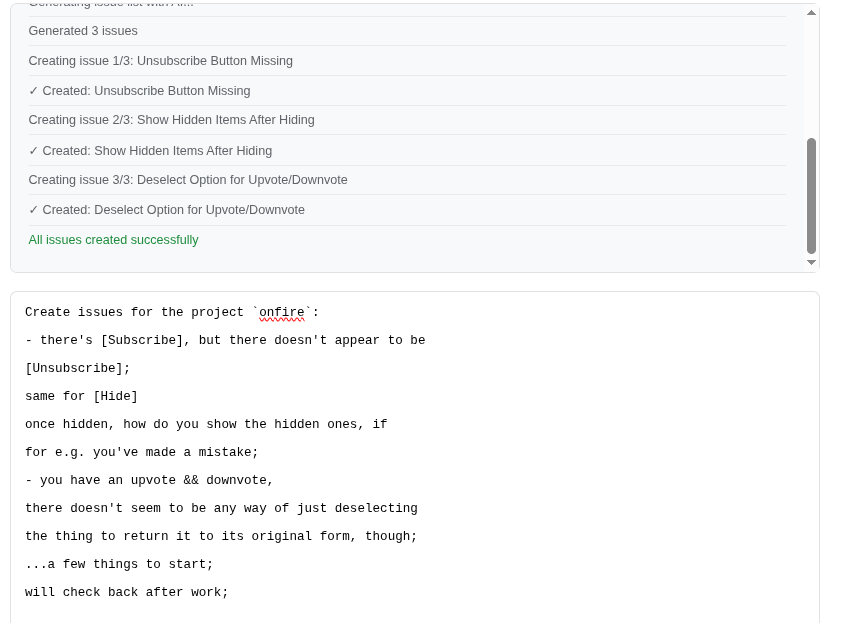Image resolution: width=850 pixels, height=623 pixels.
Task: Click the log panel scrollbar thumb
Action: click(x=811, y=195)
